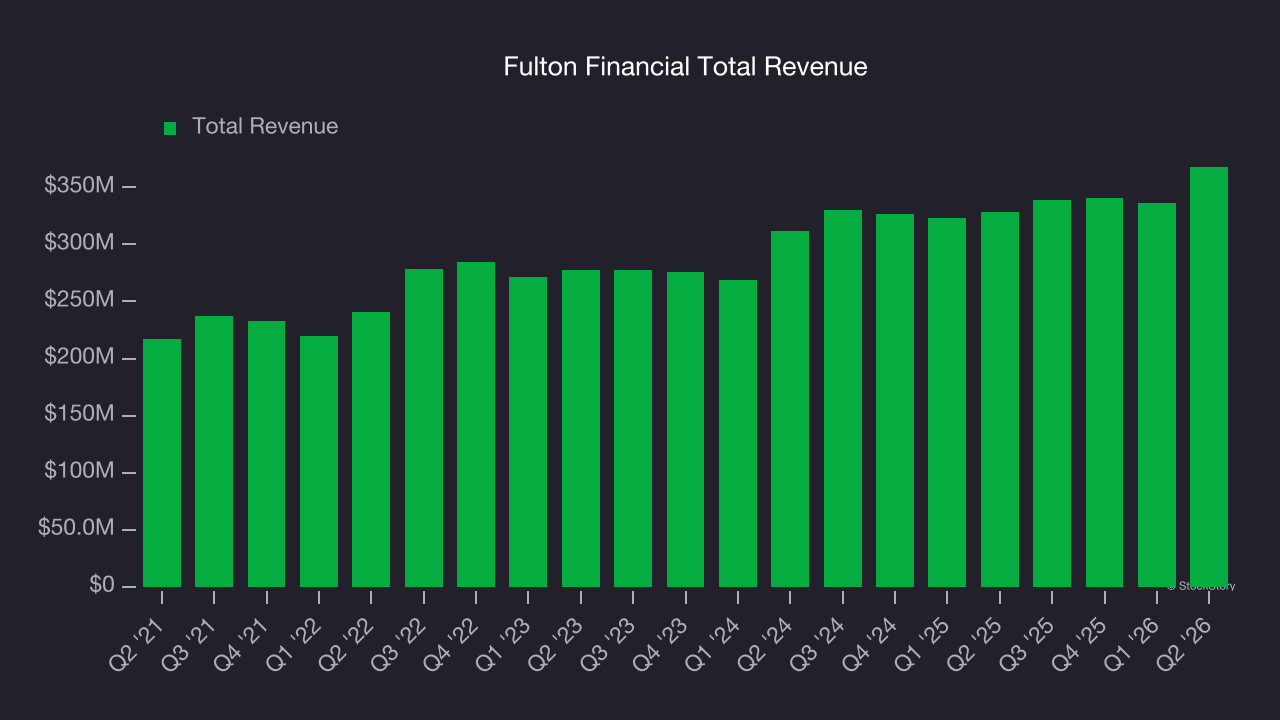1280x720 pixels.
Task: Click the $0 y-axis label
Action: [102, 585]
